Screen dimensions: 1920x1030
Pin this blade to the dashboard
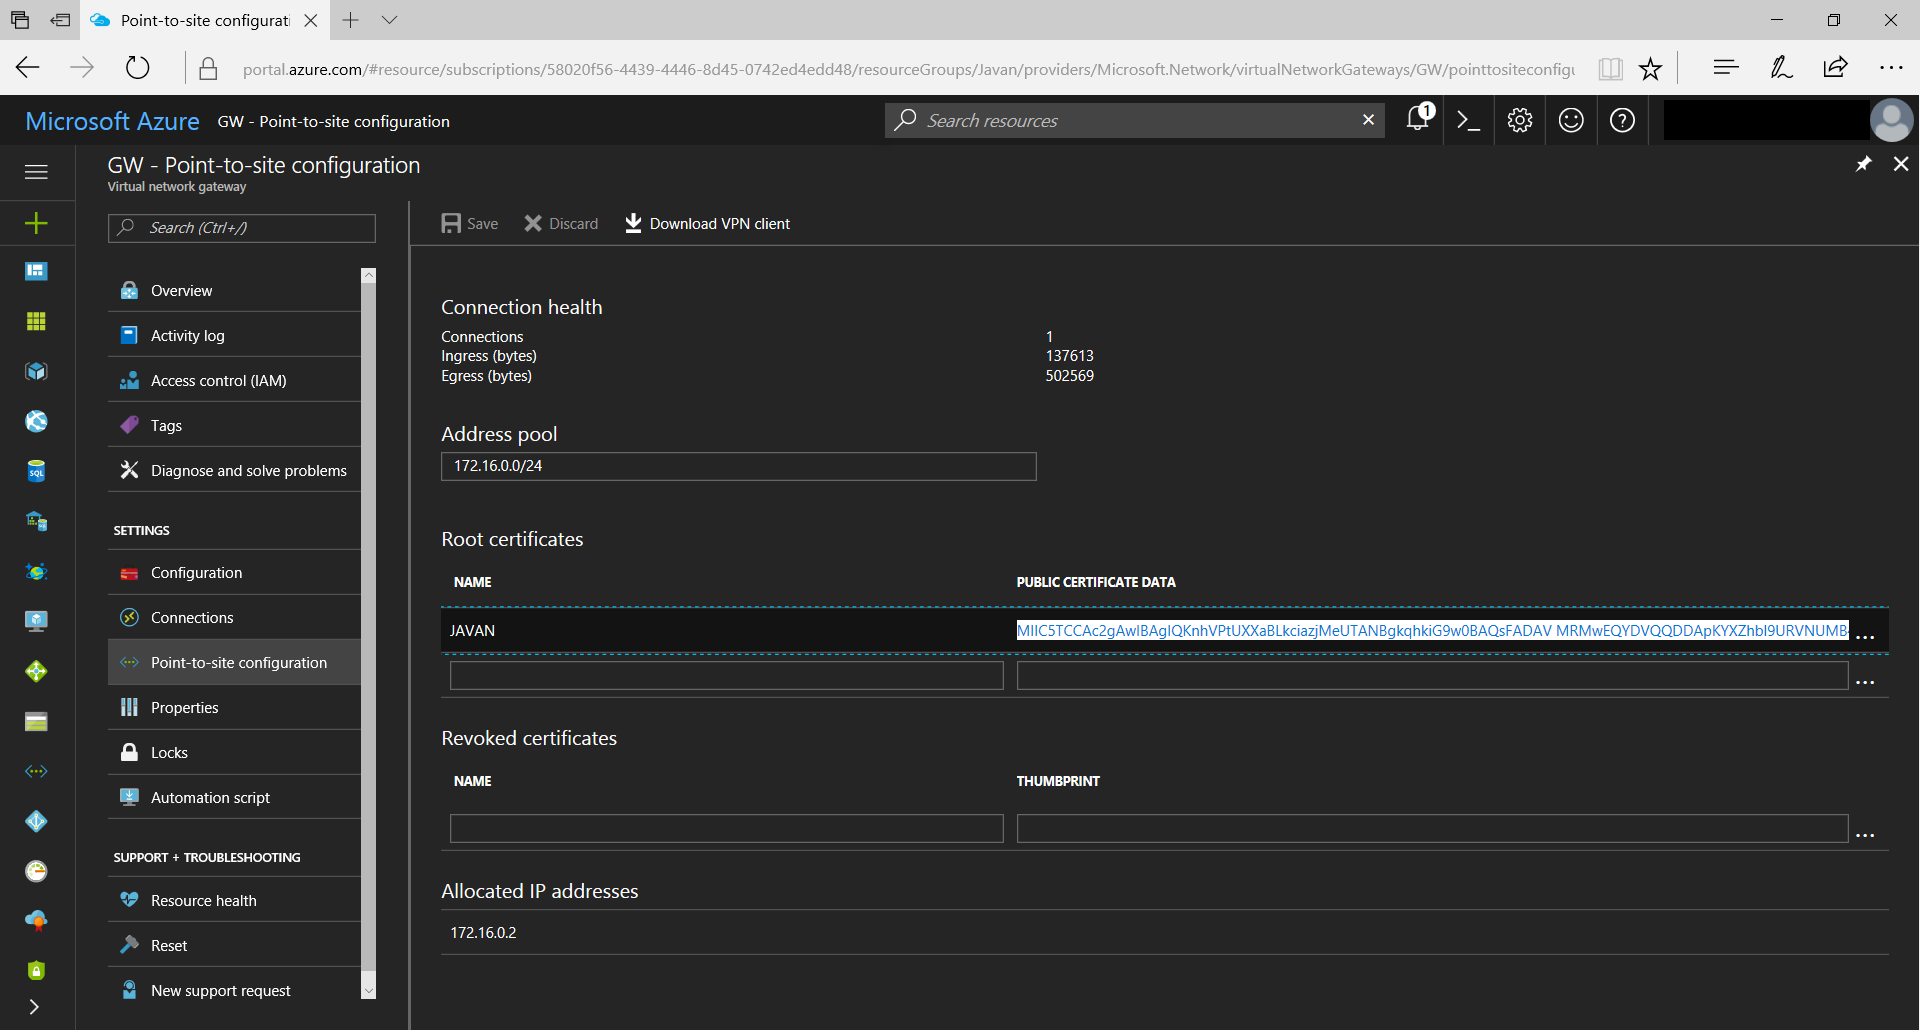point(1863,164)
